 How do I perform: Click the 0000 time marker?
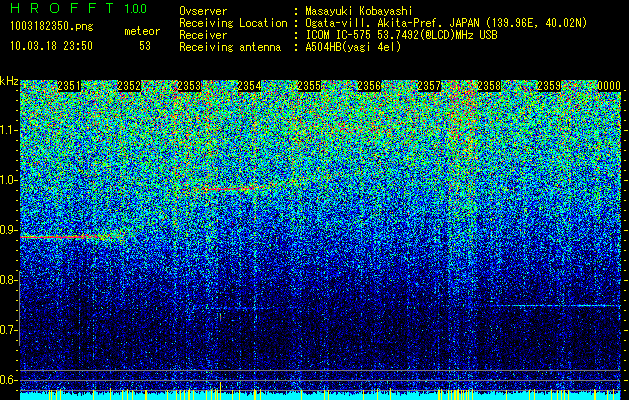pyautogui.click(x=609, y=86)
